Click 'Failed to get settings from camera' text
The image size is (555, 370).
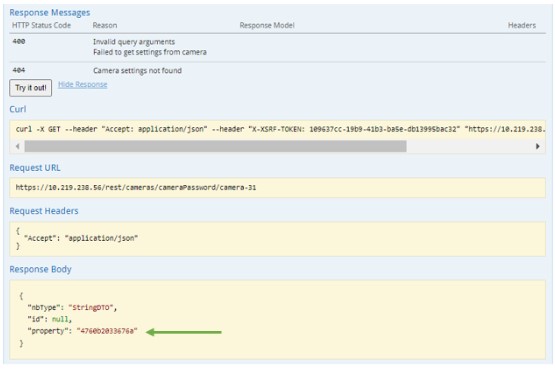pyautogui.click(x=150, y=52)
